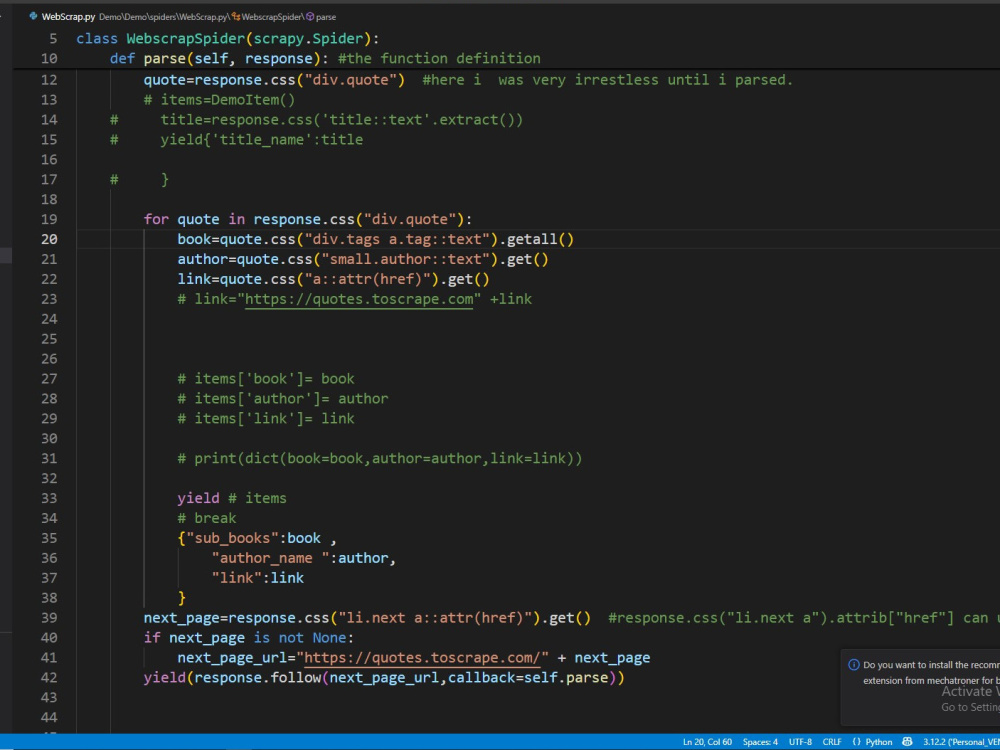Click the Copilot icon in status bar

point(907,742)
